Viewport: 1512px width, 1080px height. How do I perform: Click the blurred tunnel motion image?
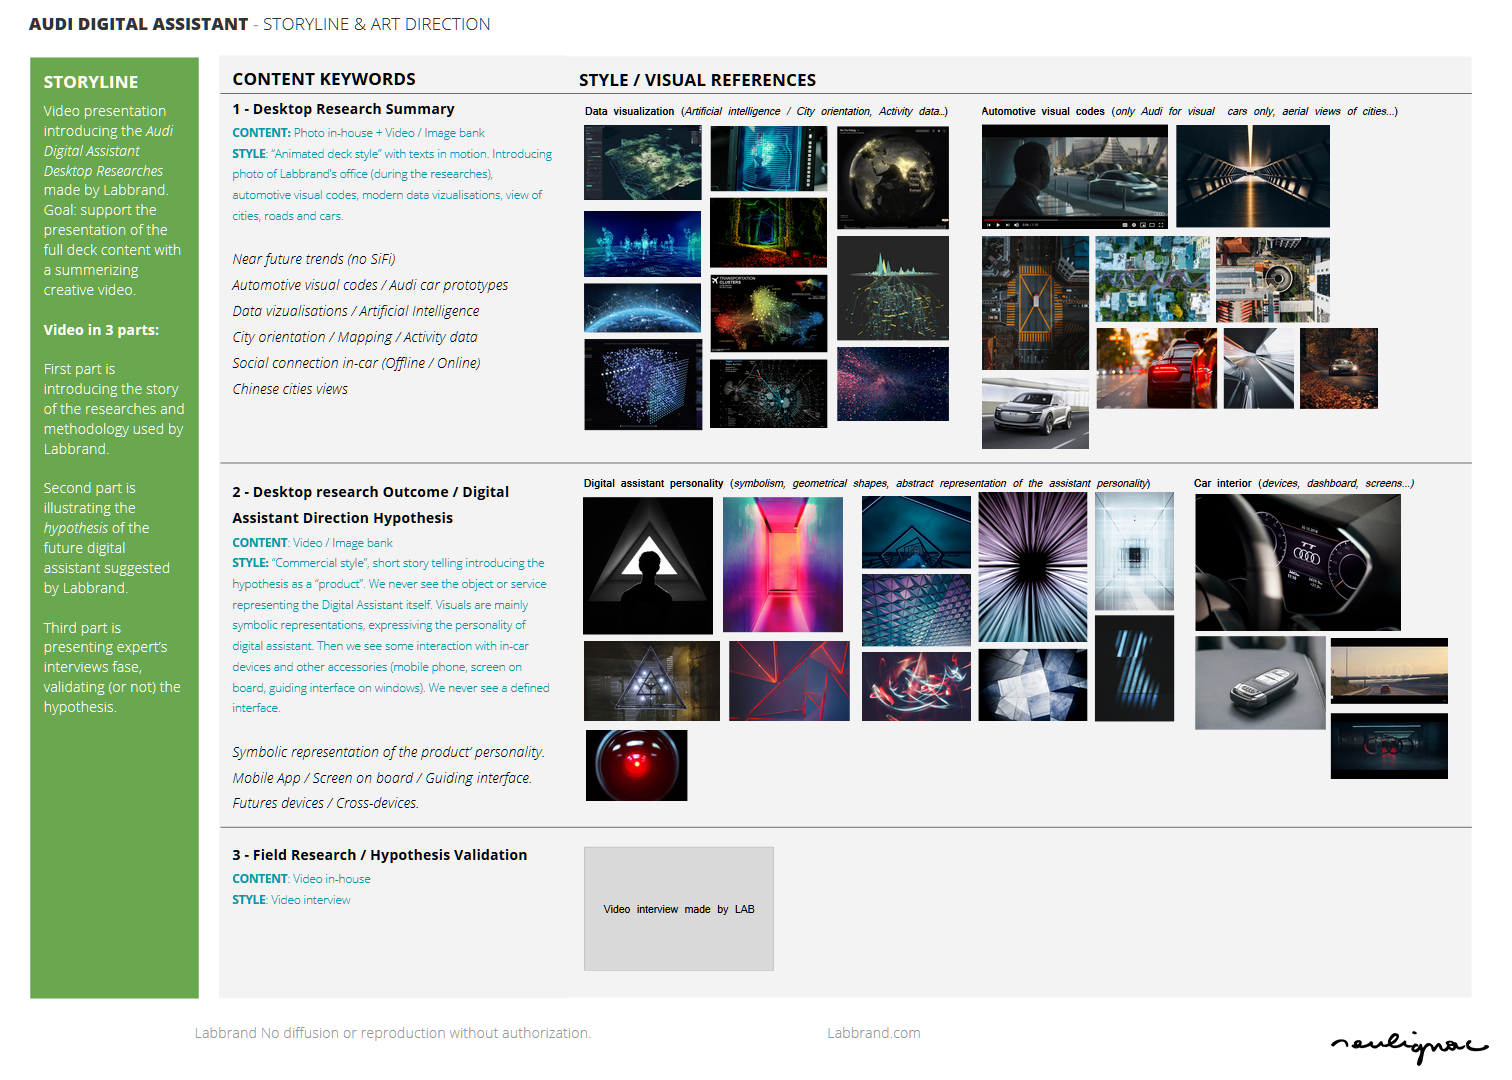(x=1258, y=369)
